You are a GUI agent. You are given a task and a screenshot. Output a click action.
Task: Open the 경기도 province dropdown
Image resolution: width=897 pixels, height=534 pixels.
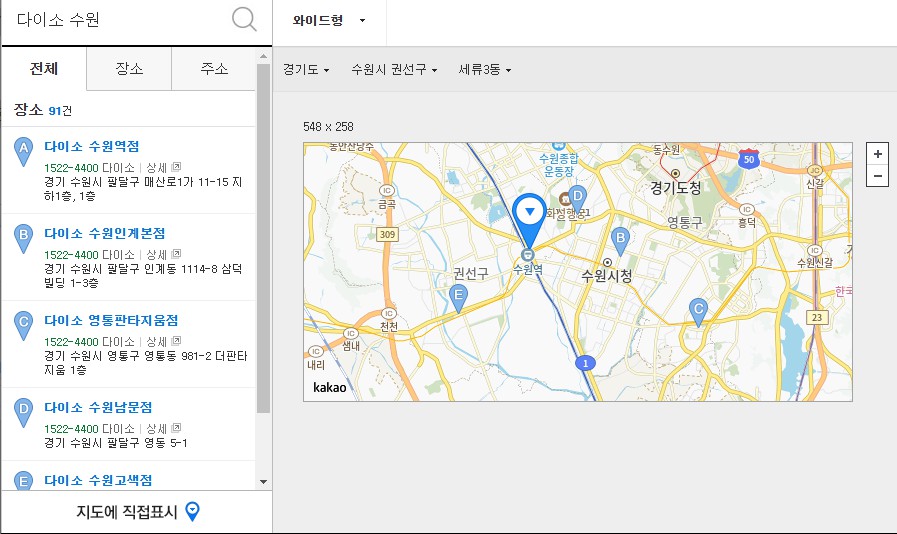307,69
